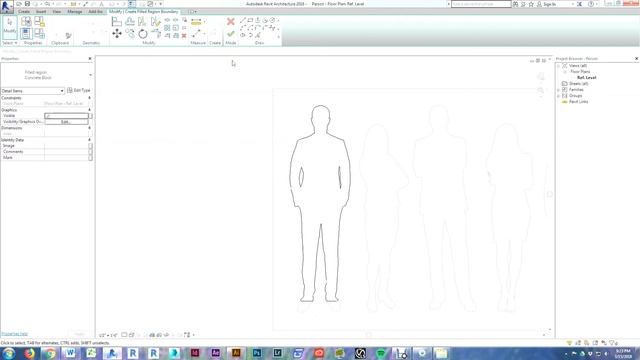
Task: Select the Modify arrow tool
Action: point(10,26)
